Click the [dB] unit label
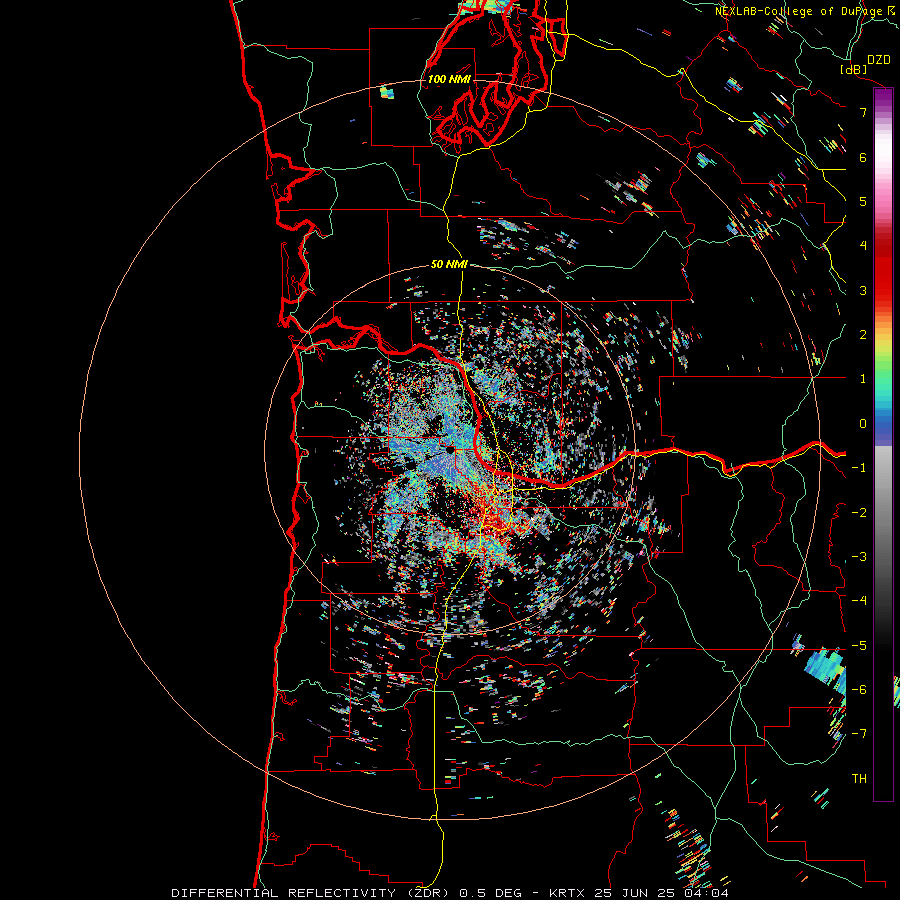Screen dimensions: 900x900 pos(854,69)
